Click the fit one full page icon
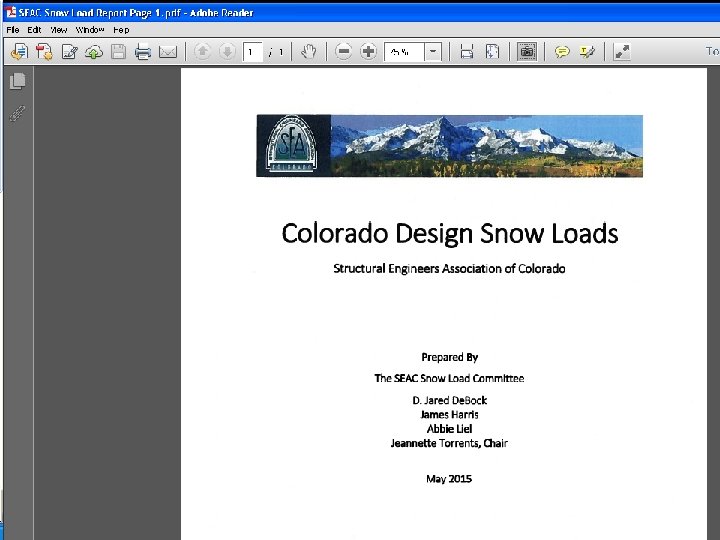Viewport: 720px width, 540px height. pyautogui.click(x=492, y=51)
